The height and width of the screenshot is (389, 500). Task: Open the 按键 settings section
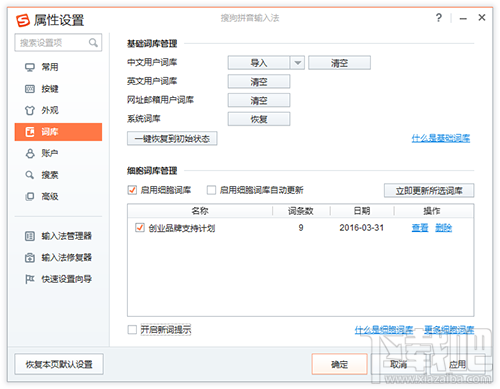tap(58, 89)
